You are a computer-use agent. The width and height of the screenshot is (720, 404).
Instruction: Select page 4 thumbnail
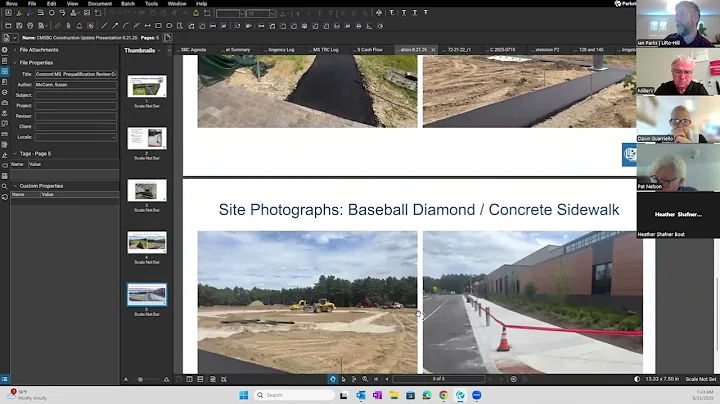147,242
